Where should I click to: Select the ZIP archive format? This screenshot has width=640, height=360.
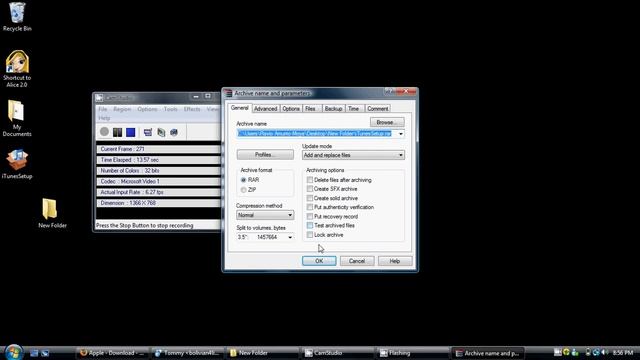[x=243, y=190]
